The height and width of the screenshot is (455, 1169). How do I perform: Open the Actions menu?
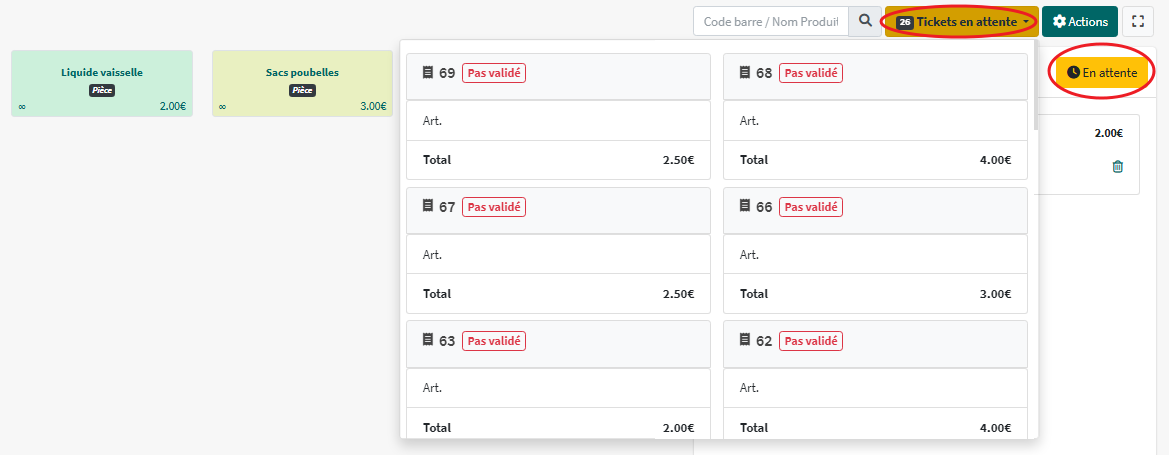pos(1080,21)
